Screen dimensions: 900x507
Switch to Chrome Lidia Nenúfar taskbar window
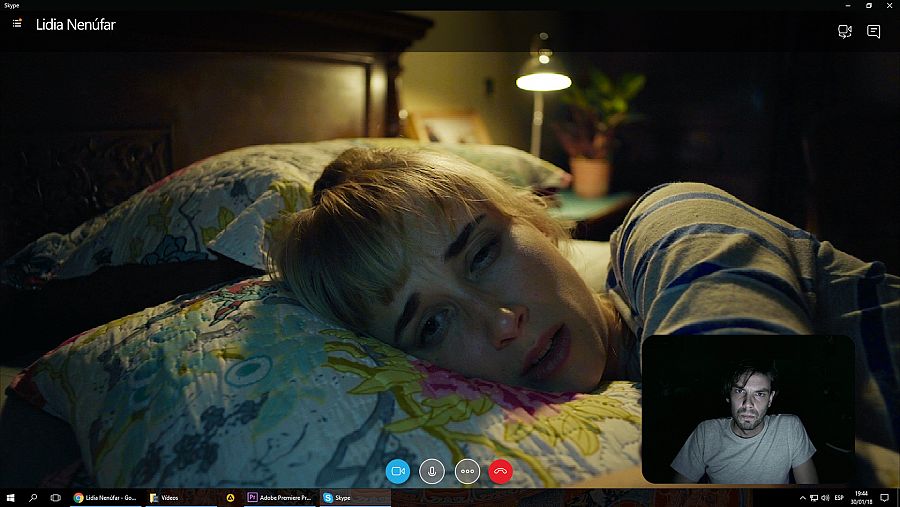pos(106,498)
